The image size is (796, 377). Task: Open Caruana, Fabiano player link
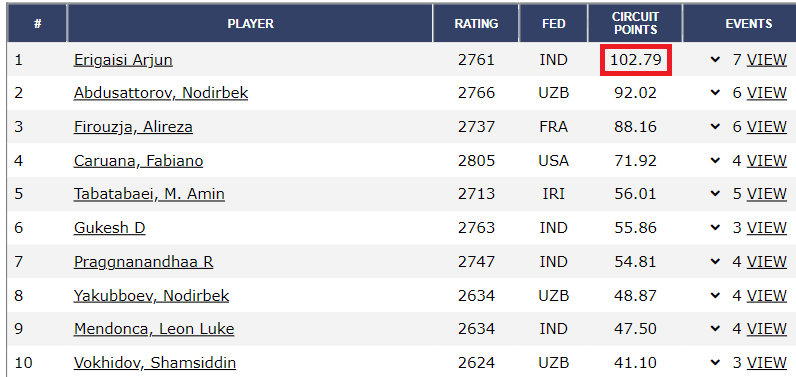click(x=139, y=161)
